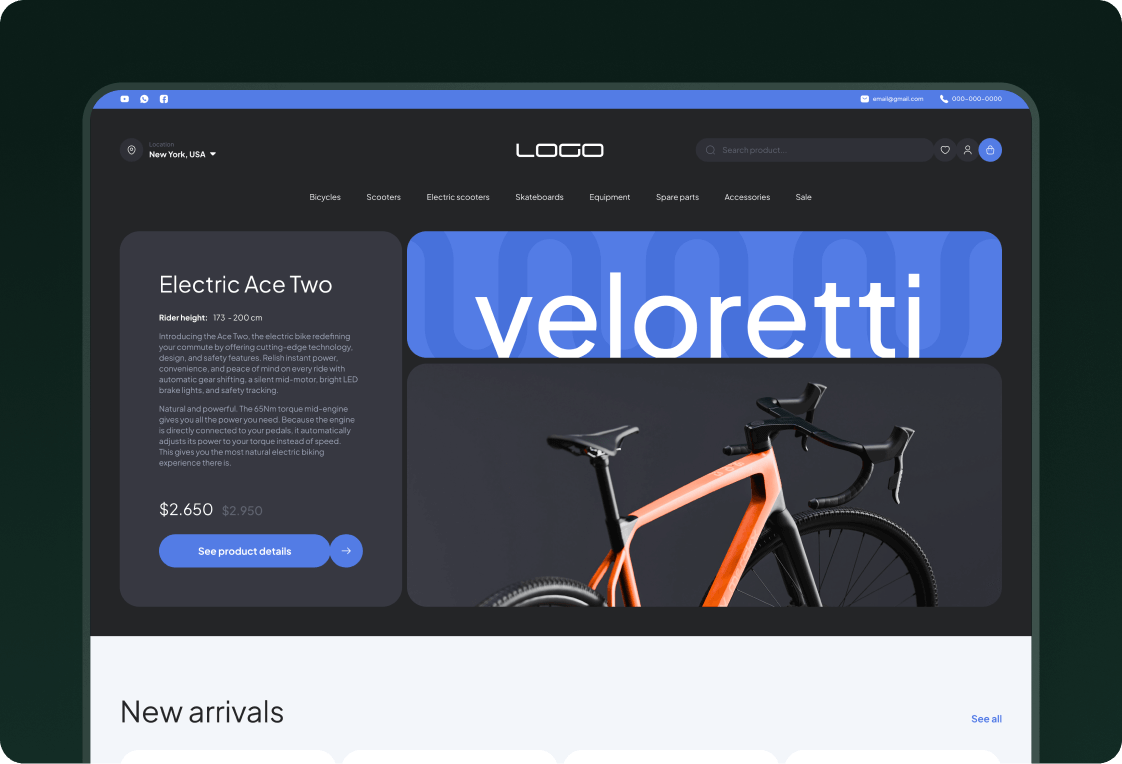The width and height of the screenshot is (1122, 764).
Task: Follow the See all link
Action: [x=986, y=719]
